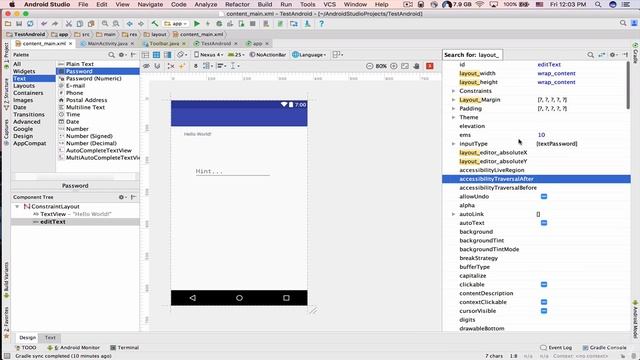Switch to Design surface view icon
This screenshot has width=640, height=360.
click(145, 55)
